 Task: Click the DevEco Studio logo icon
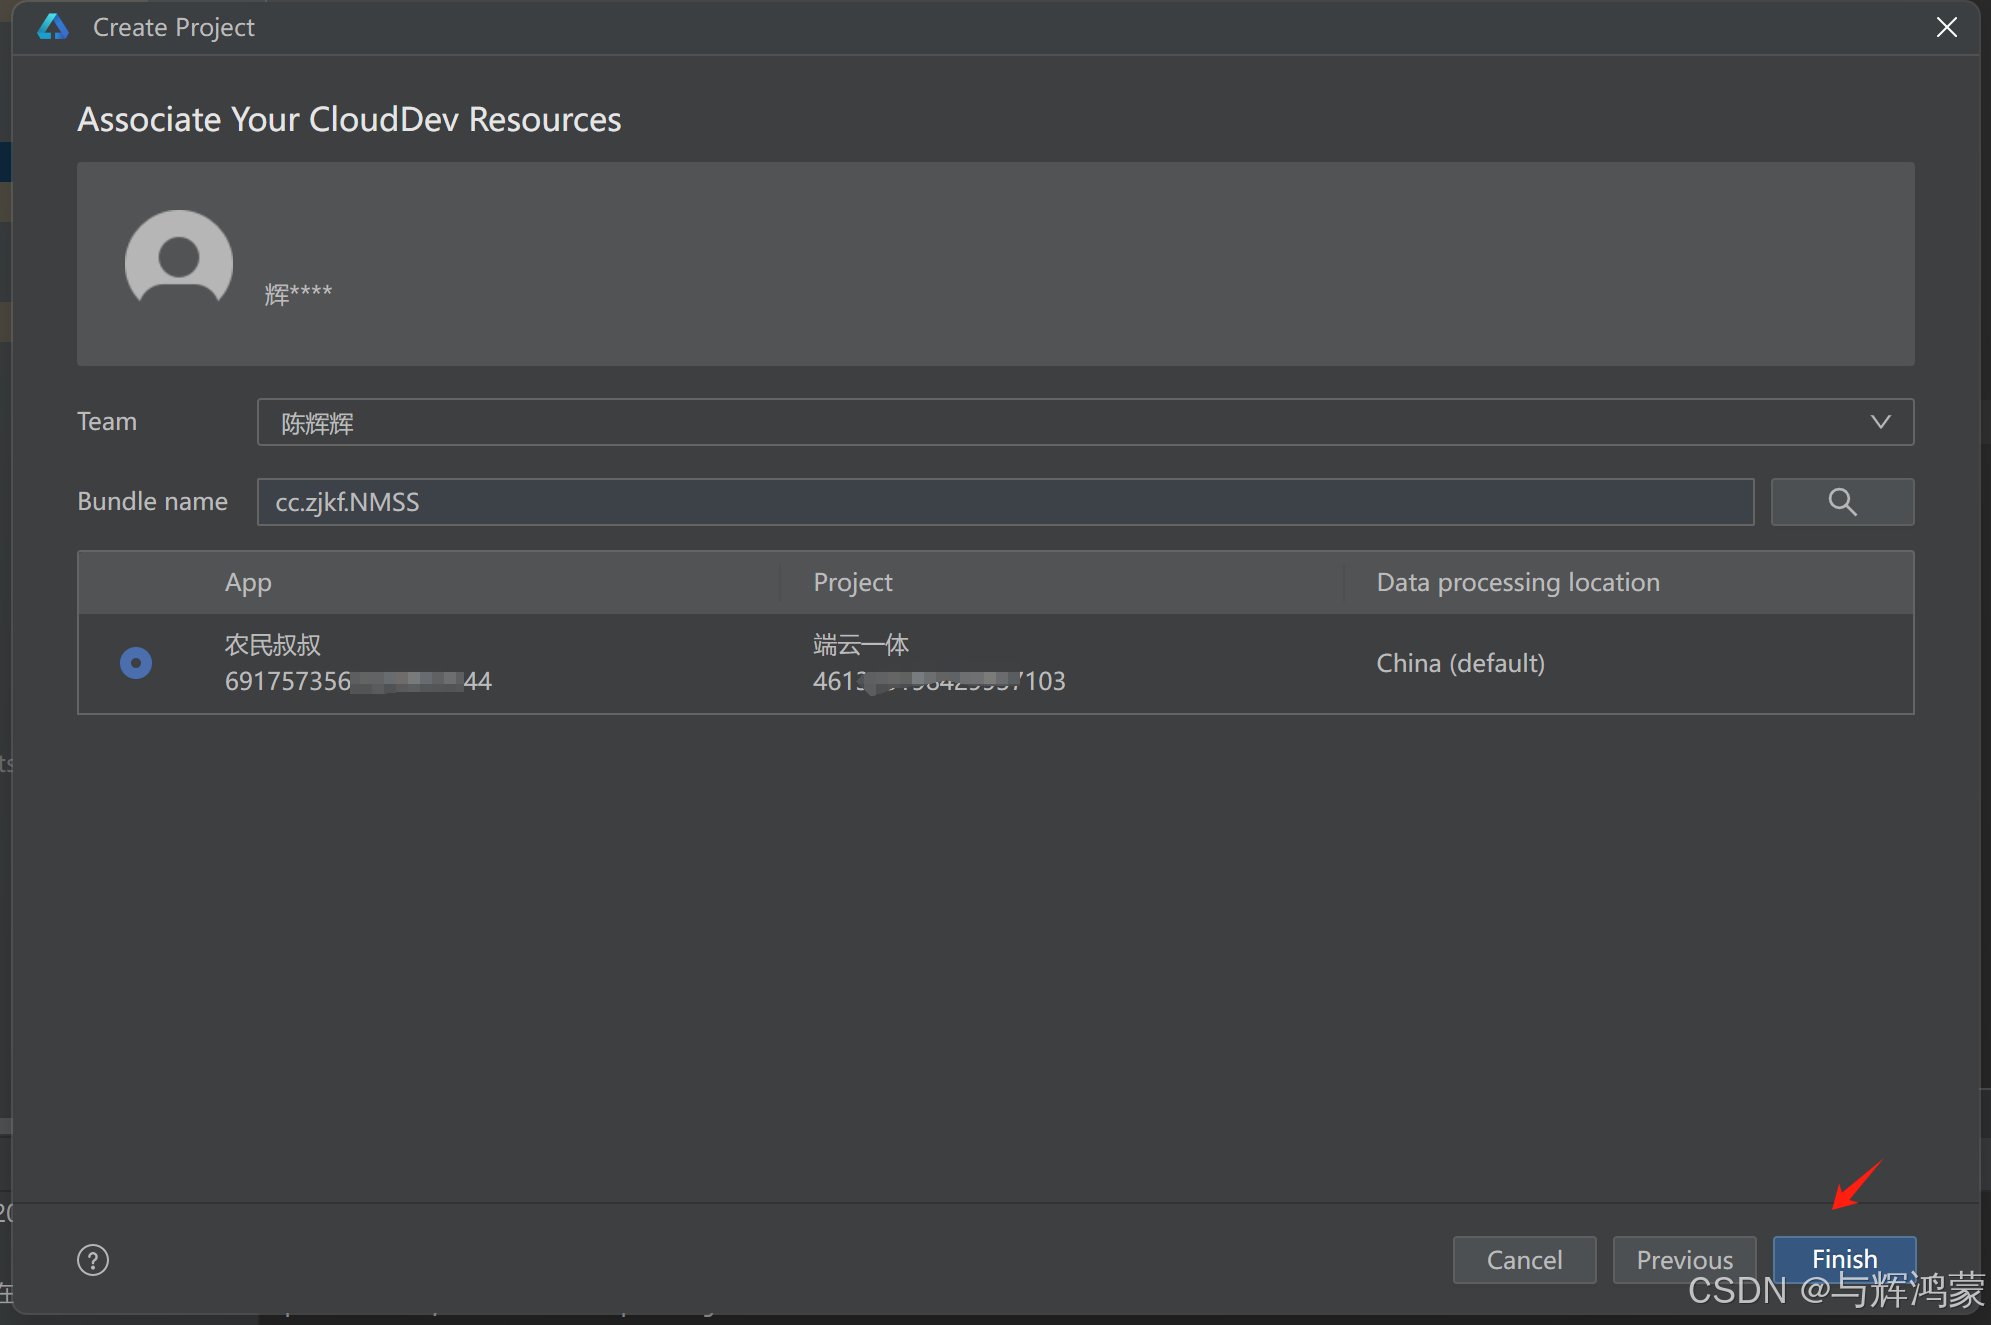(53, 27)
